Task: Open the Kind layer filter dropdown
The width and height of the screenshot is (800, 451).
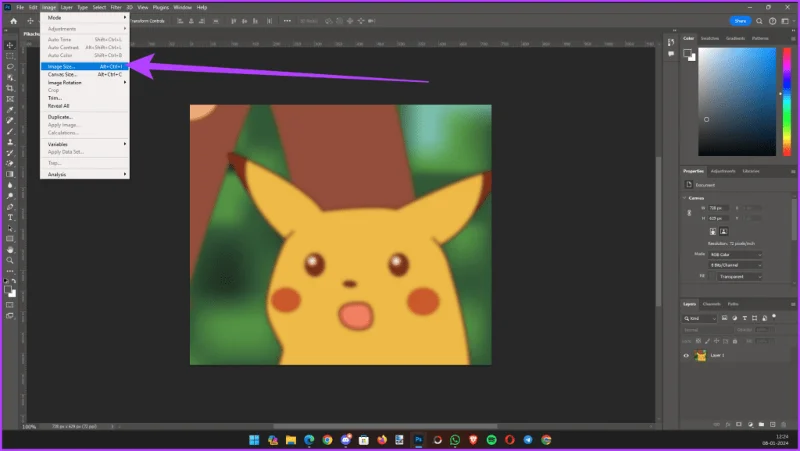Action: click(x=700, y=318)
